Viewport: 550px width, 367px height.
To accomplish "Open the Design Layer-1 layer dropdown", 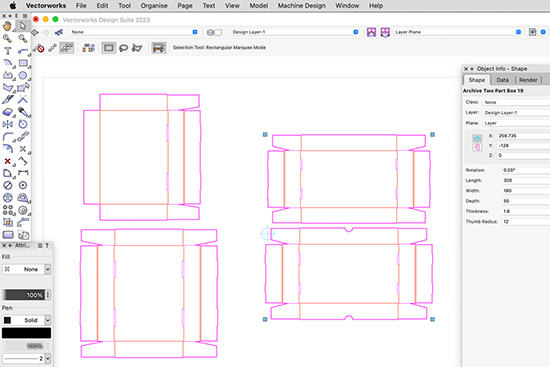I will pyautogui.click(x=295, y=32).
